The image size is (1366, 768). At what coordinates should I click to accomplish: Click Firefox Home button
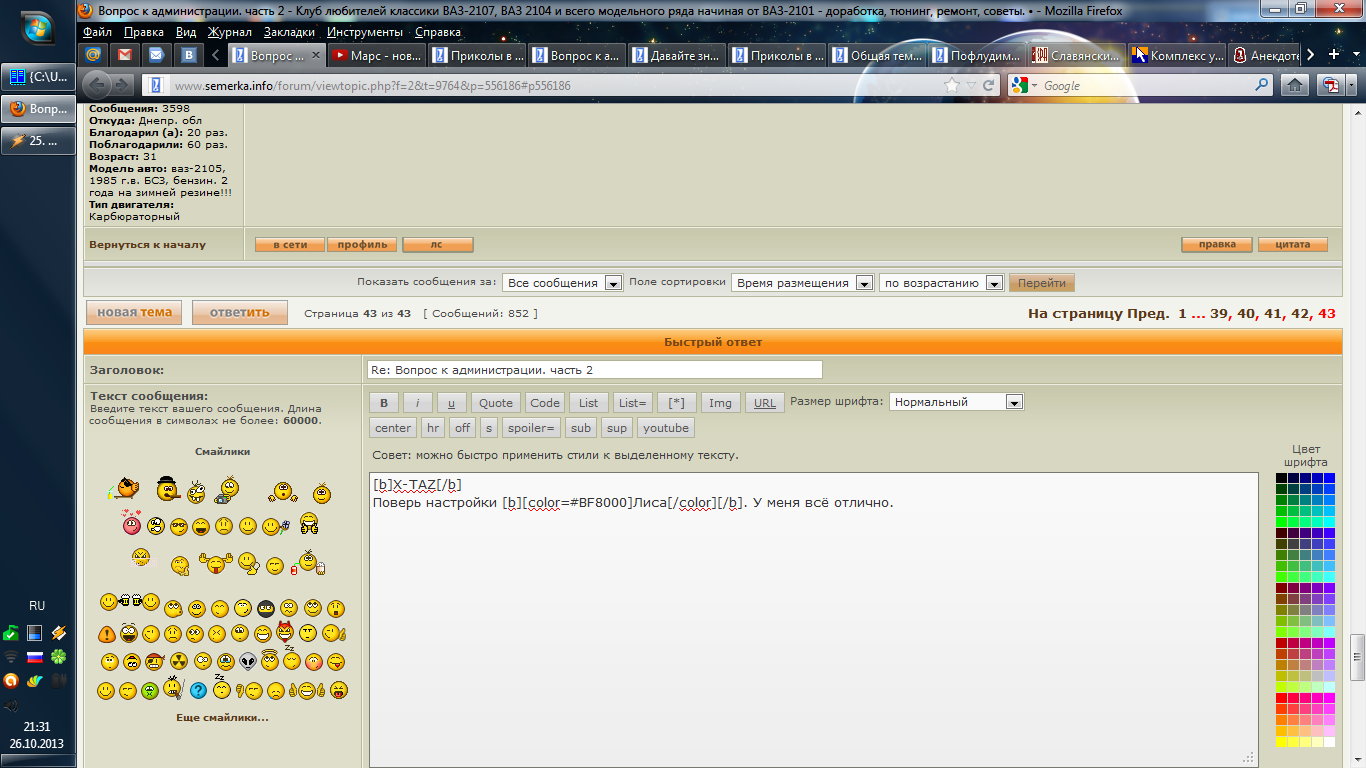(1294, 85)
